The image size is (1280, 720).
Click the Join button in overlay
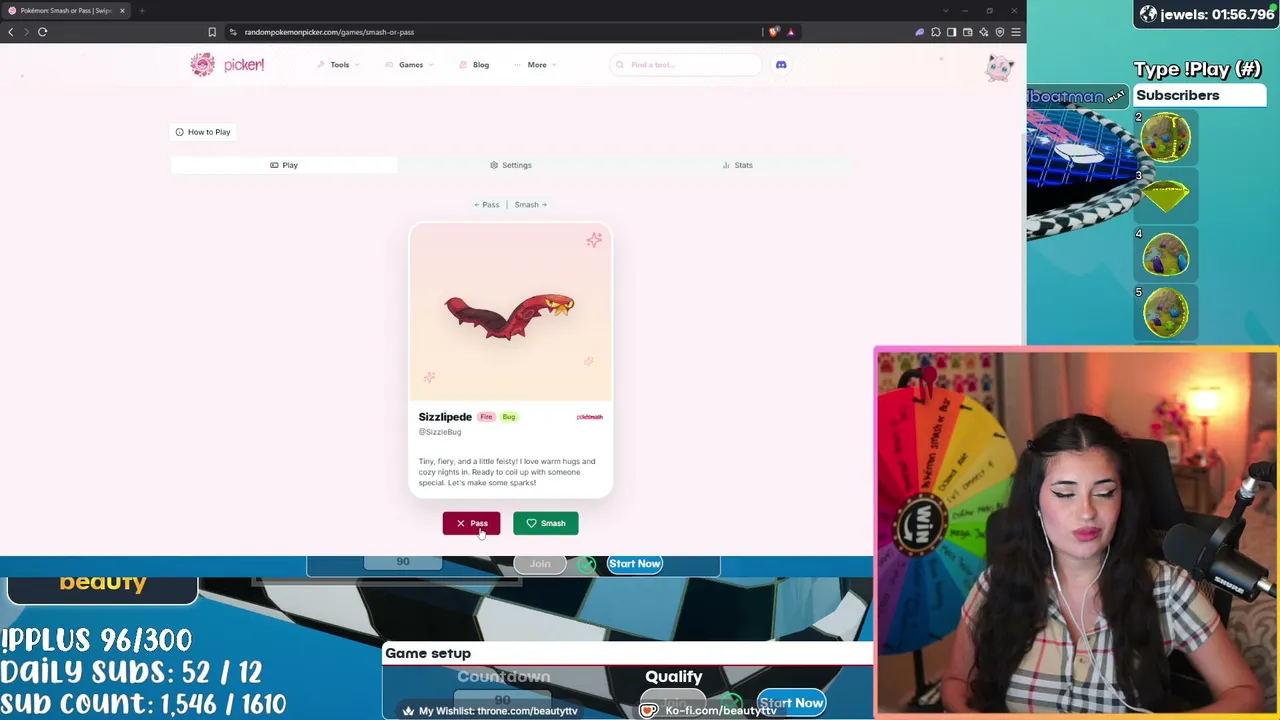(540, 564)
